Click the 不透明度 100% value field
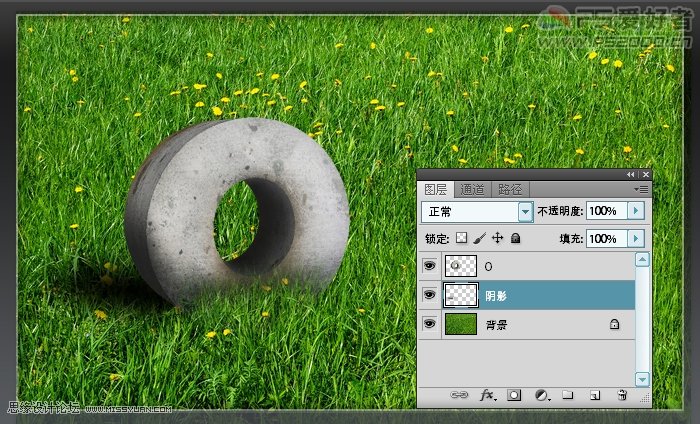This screenshot has height=424, width=700. [607, 211]
